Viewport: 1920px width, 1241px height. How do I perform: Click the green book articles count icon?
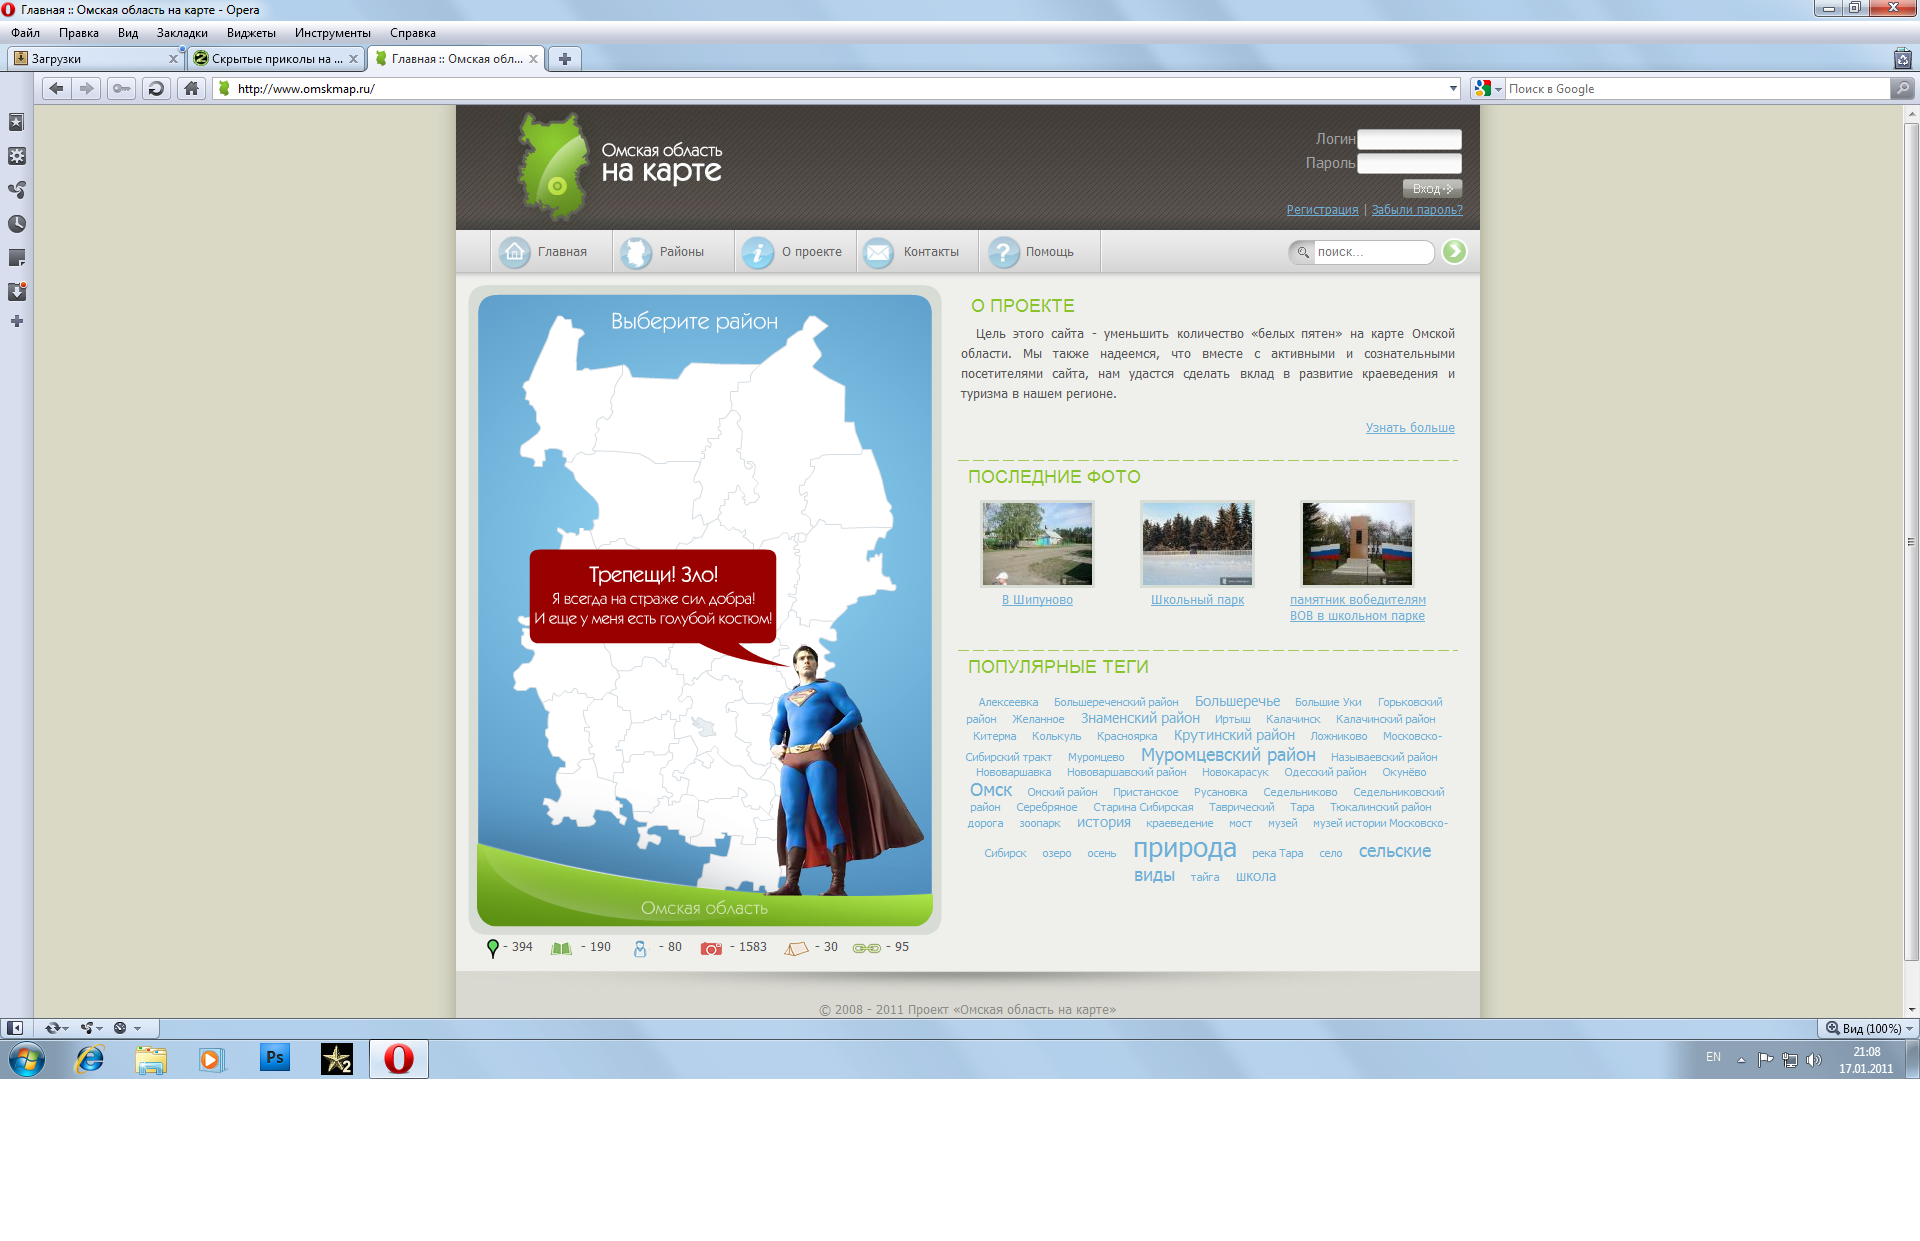point(561,948)
